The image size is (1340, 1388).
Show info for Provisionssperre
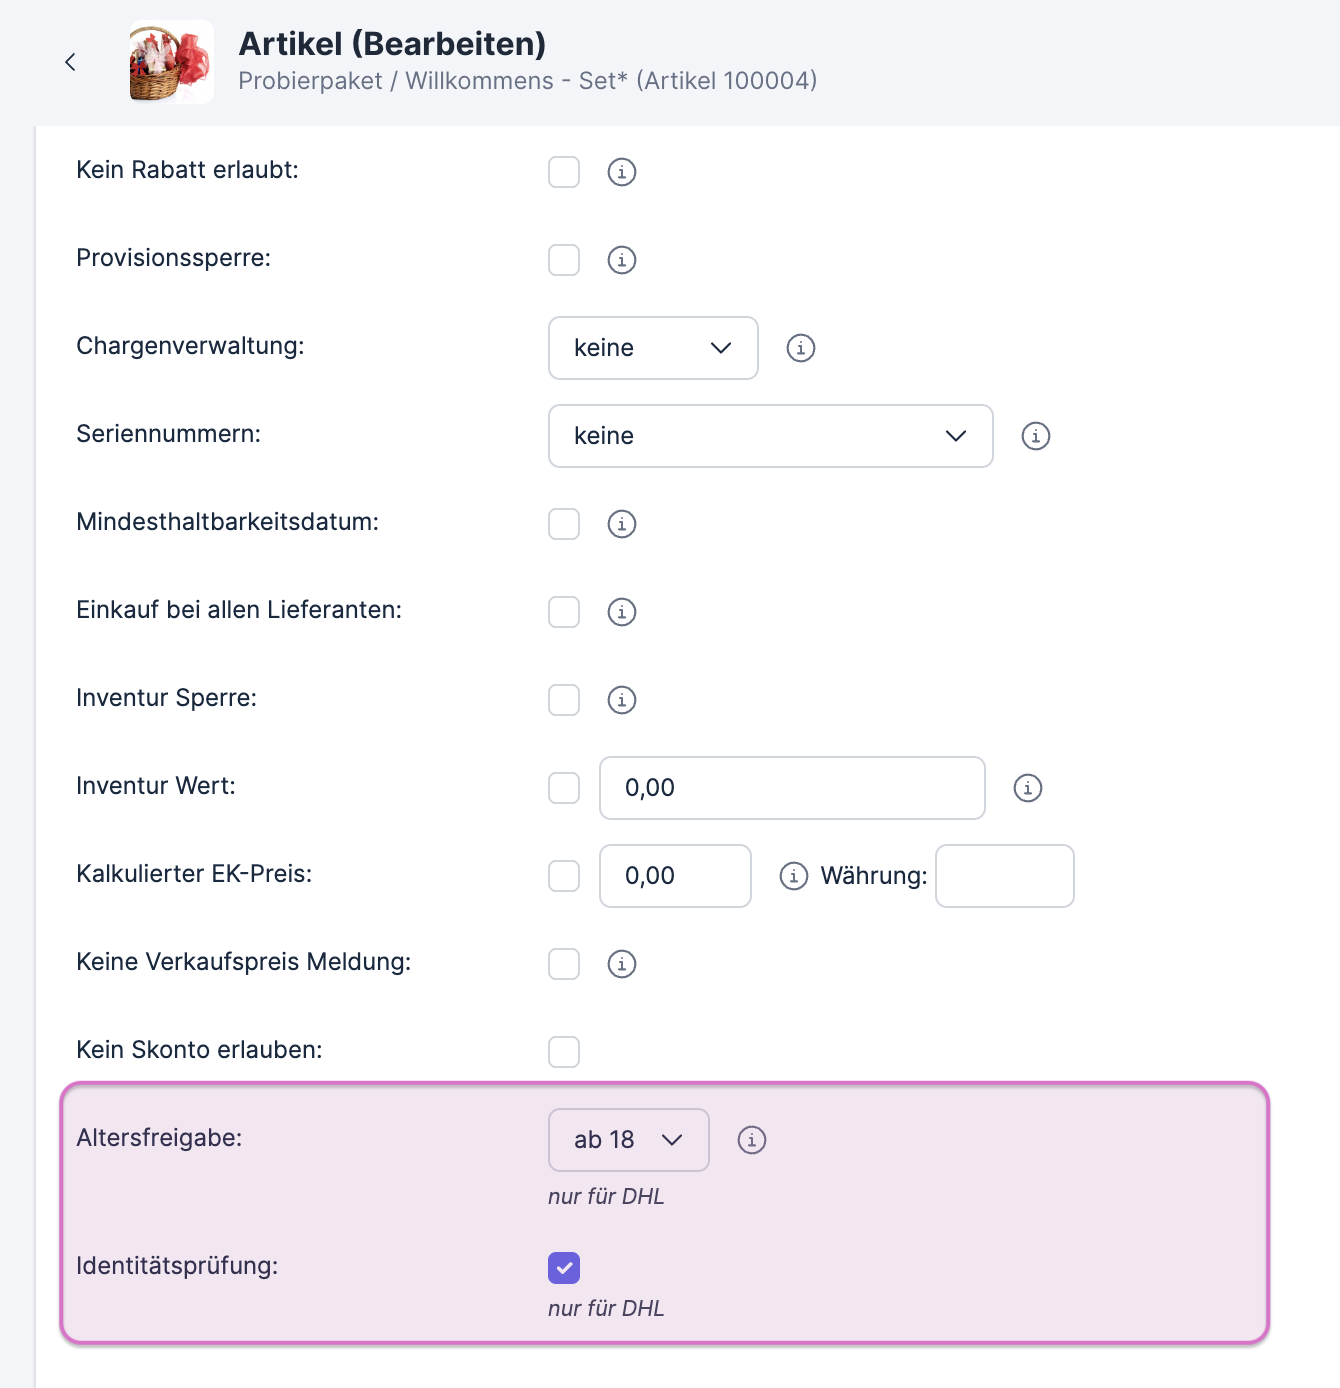(x=622, y=260)
